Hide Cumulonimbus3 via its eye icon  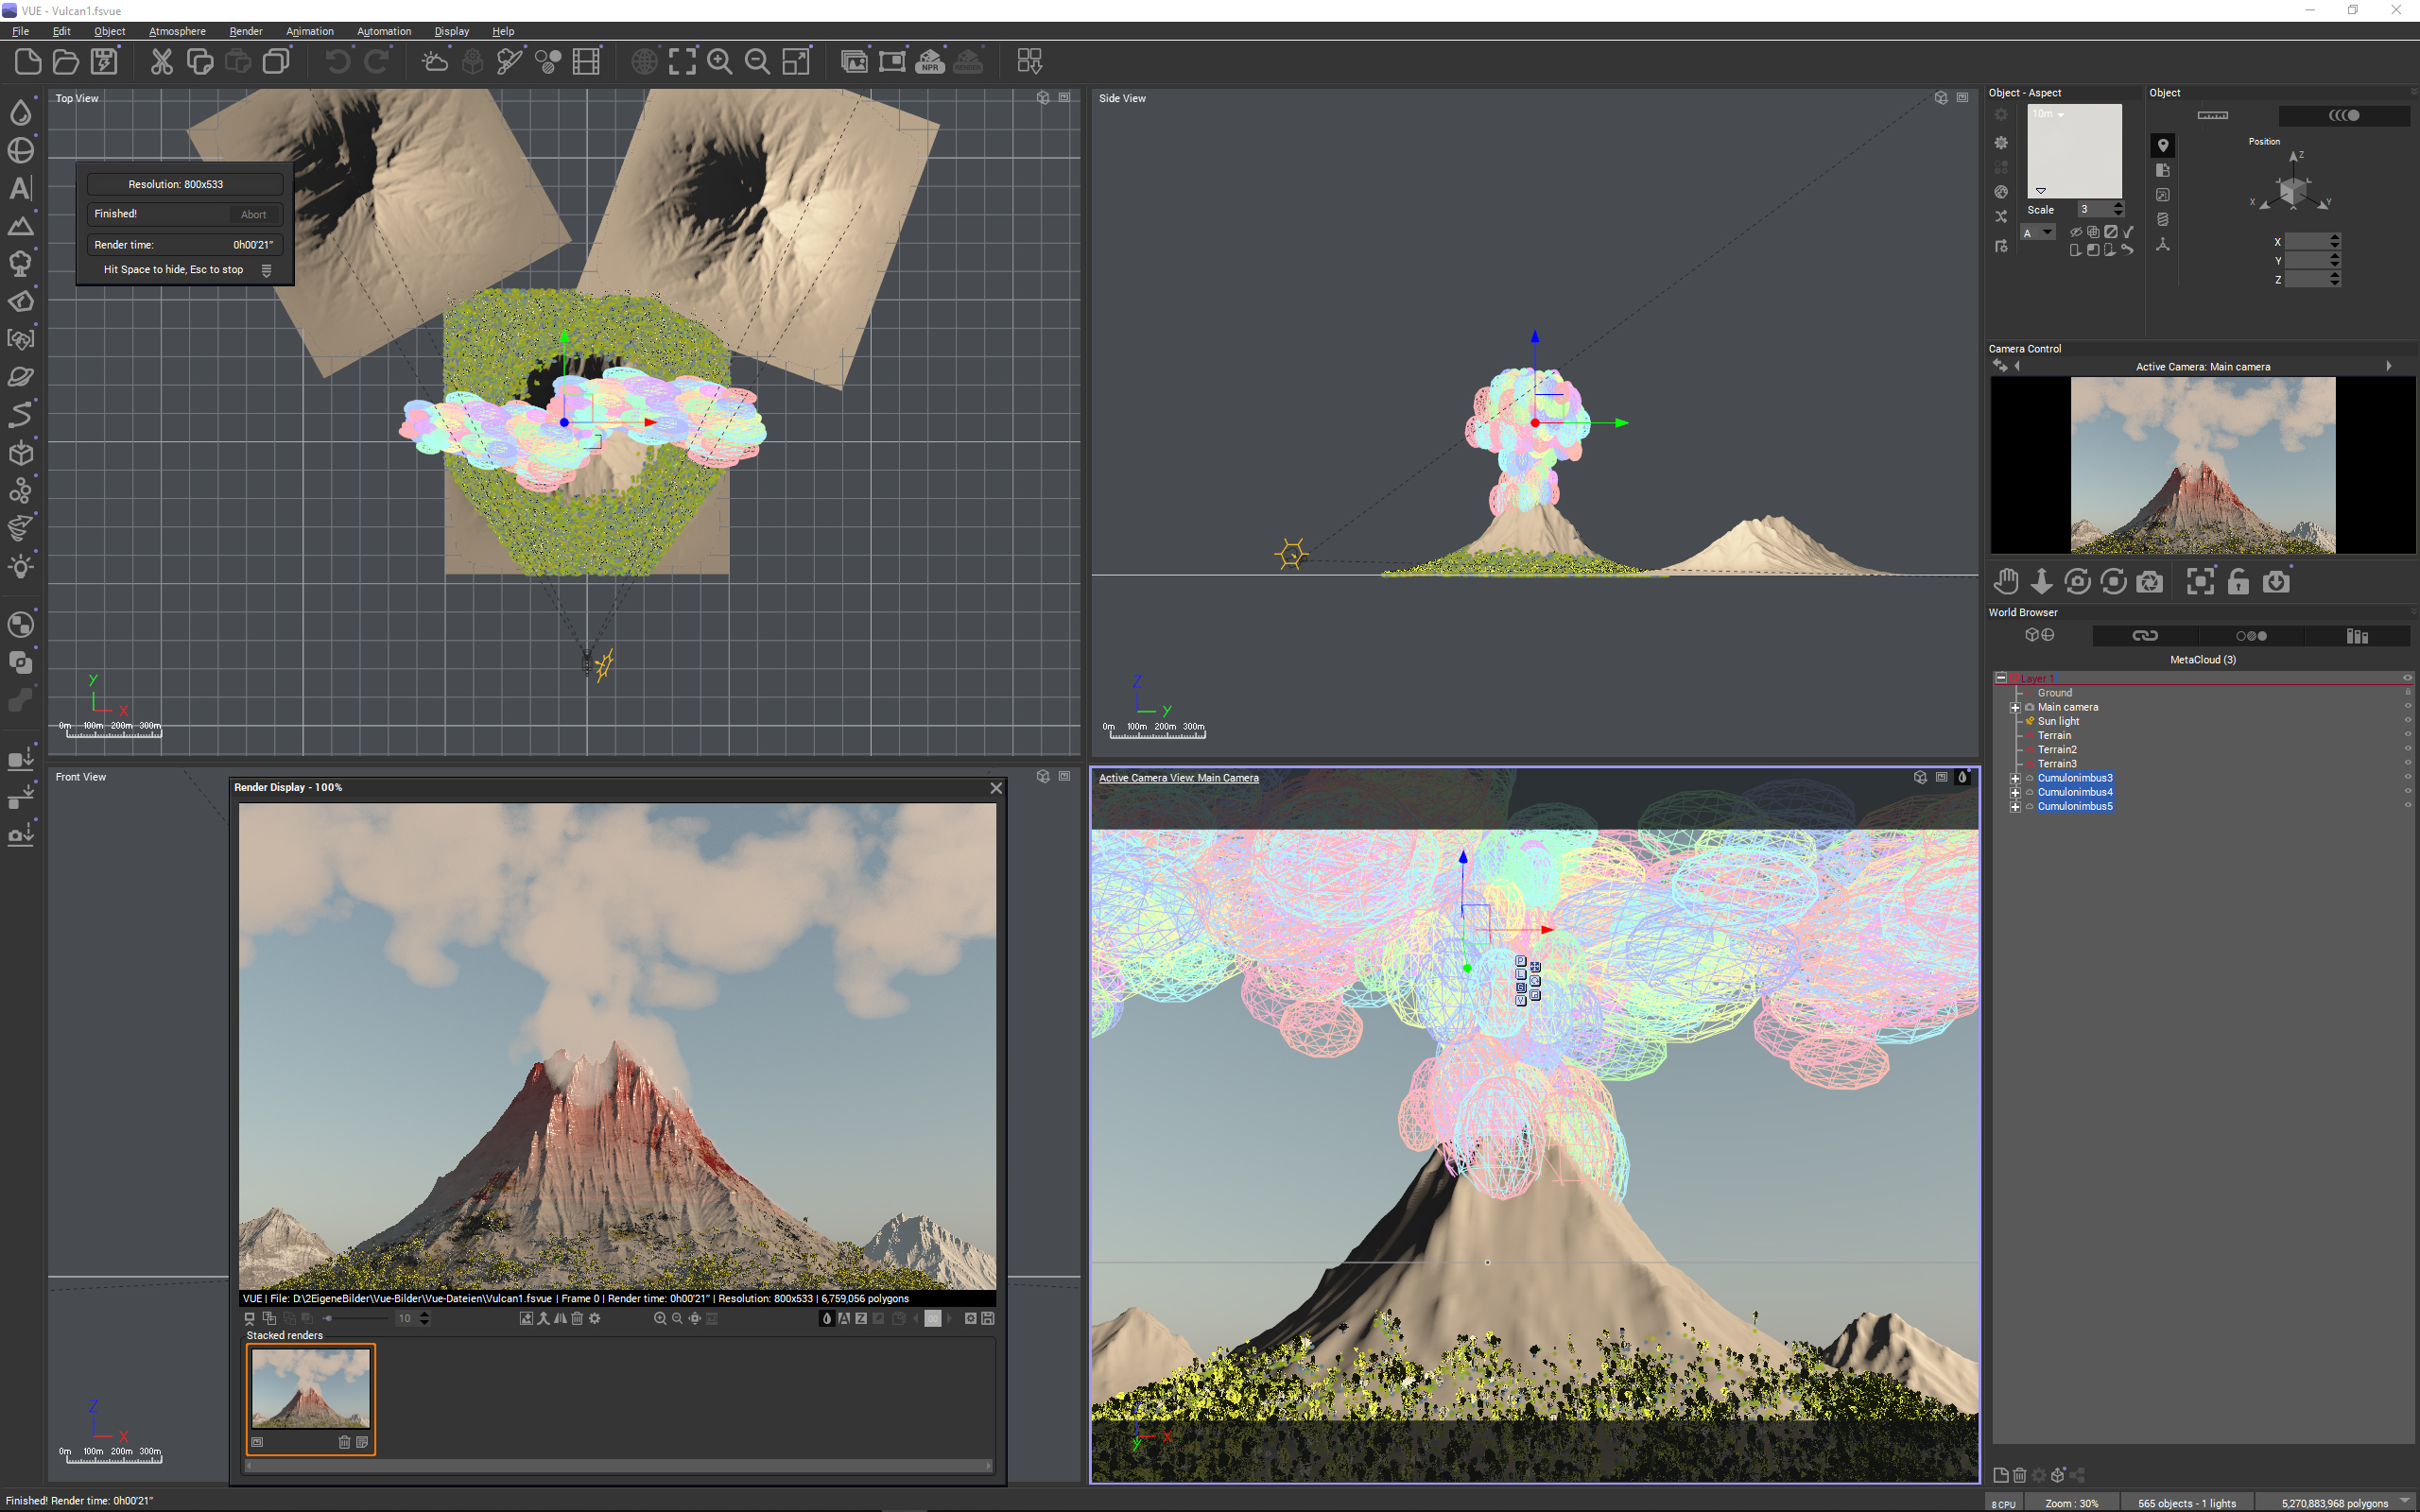2407,778
